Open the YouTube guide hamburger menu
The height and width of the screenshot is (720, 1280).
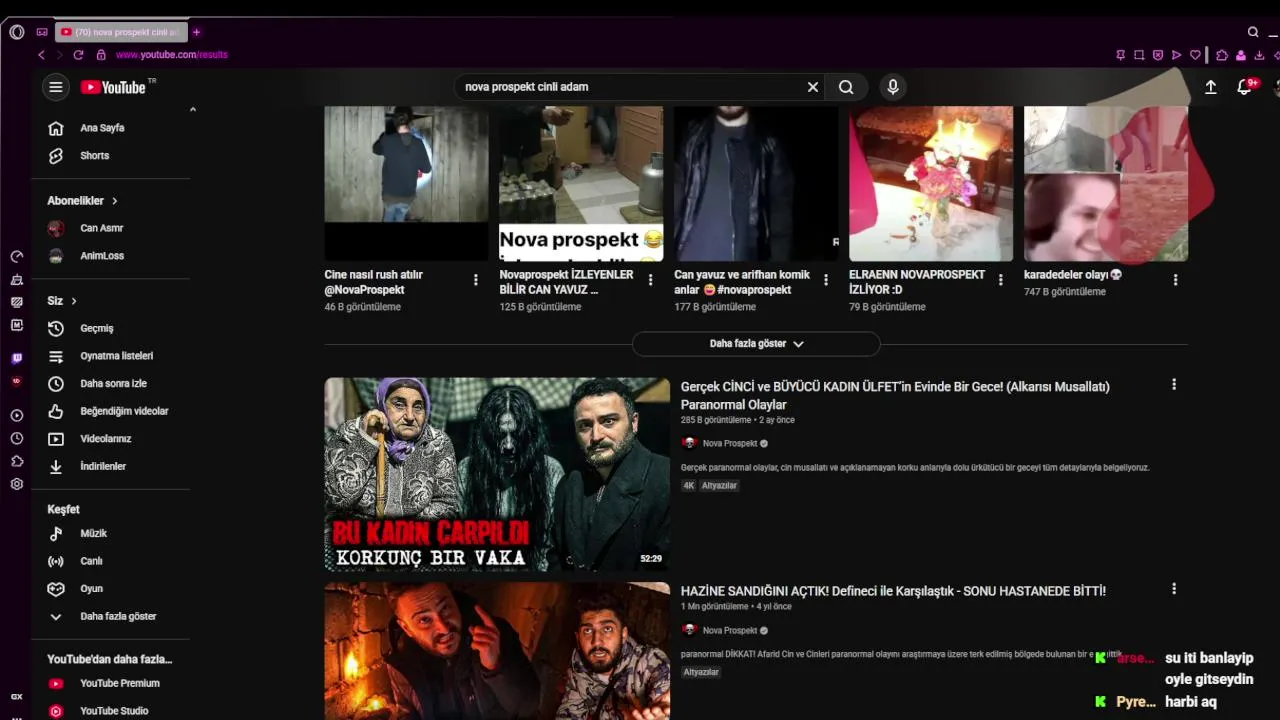(56, 87)
